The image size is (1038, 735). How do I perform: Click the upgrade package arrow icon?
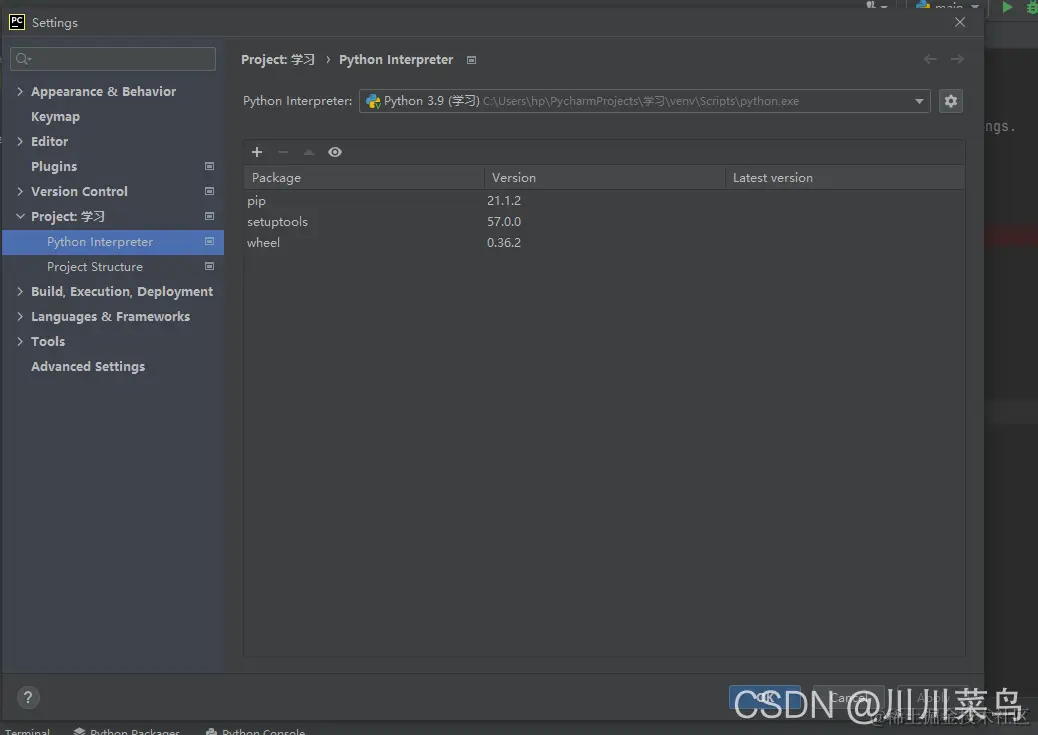point(308,152)
